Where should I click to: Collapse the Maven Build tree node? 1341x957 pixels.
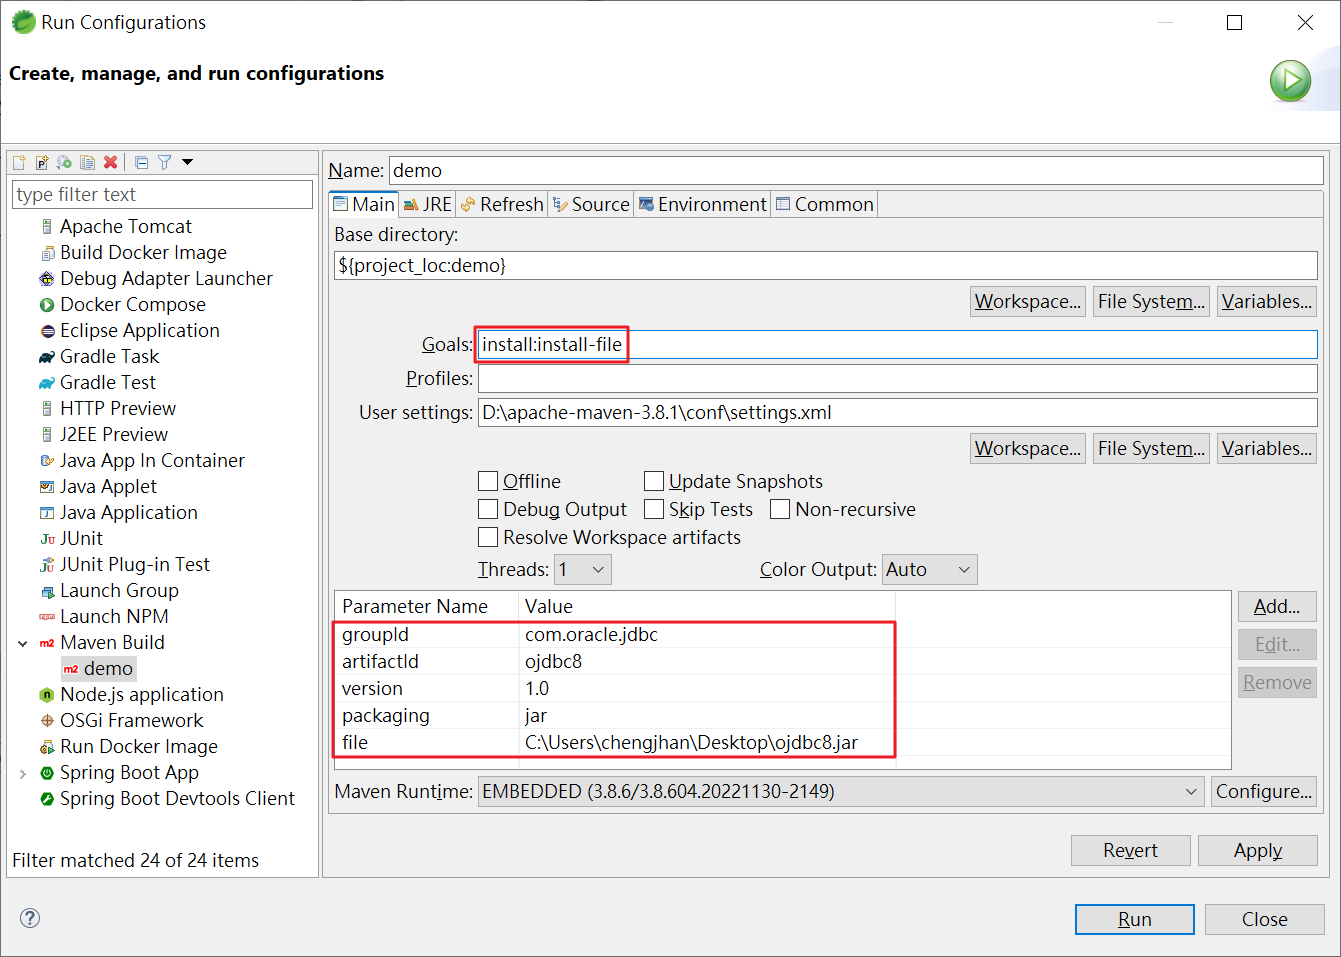coord(23,643)
